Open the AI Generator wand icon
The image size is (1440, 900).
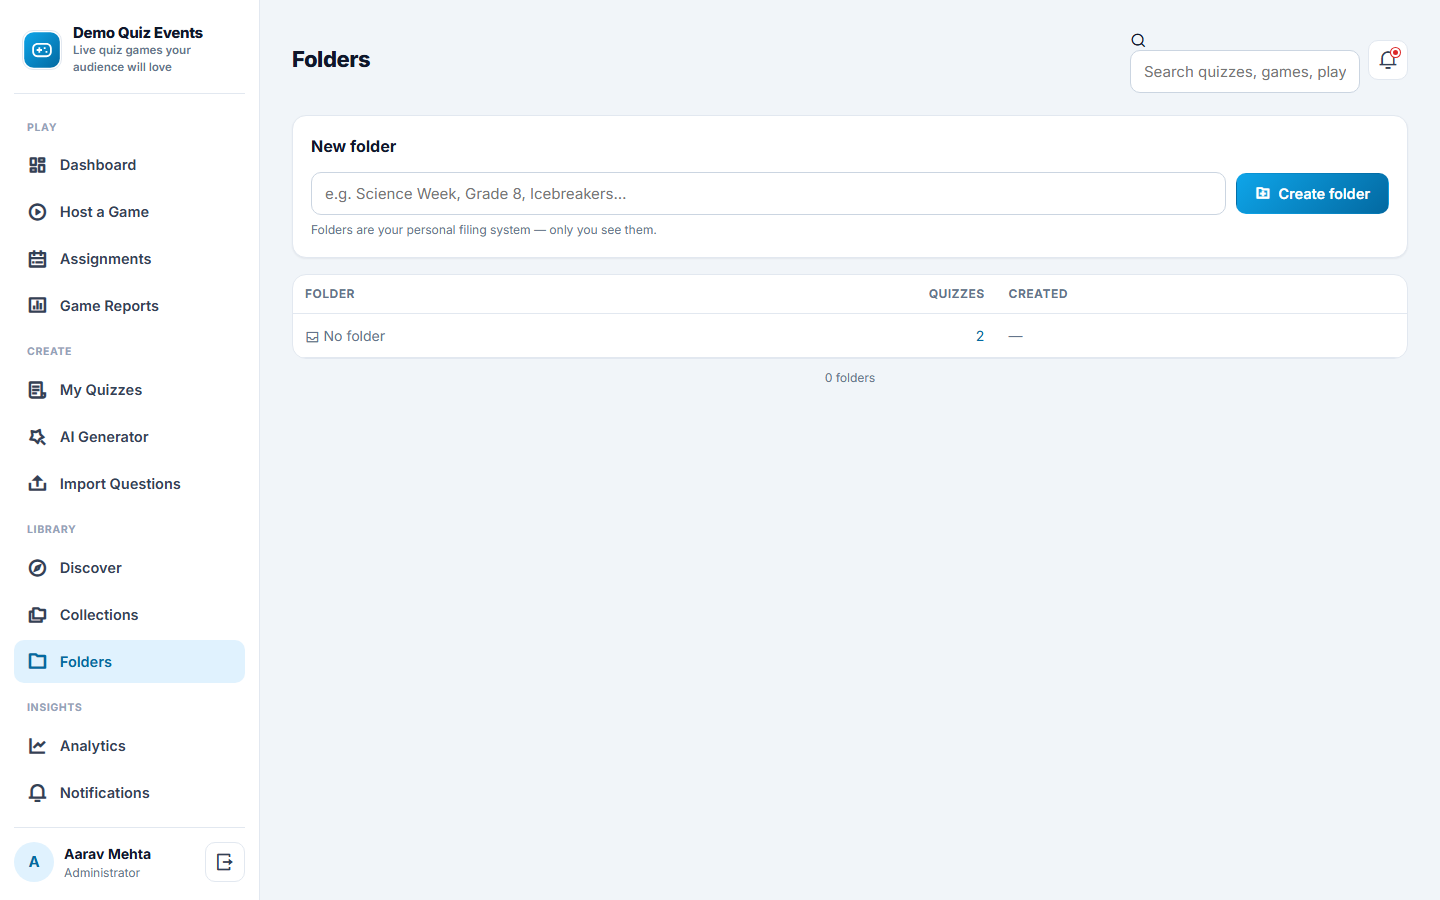pos(38,437)
